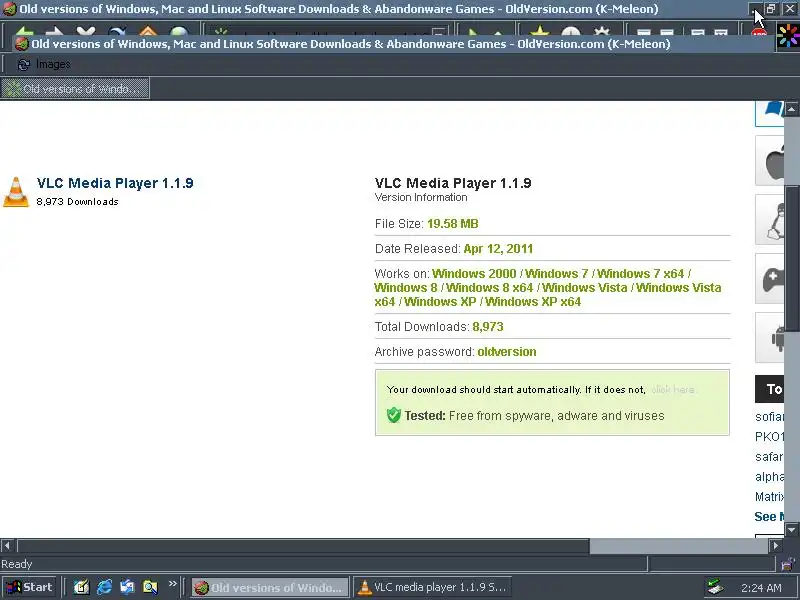Click the green Tested shield checkmark icon
800x600 pixels.
point(393,415)
